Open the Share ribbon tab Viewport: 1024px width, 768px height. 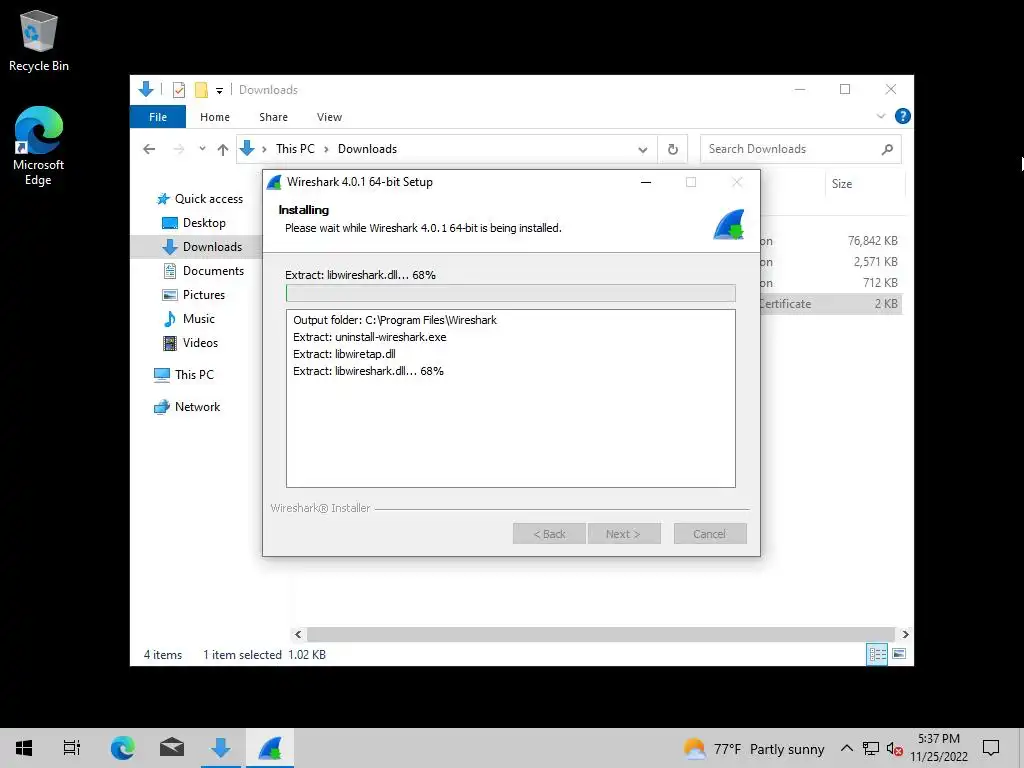click(273, 117)
